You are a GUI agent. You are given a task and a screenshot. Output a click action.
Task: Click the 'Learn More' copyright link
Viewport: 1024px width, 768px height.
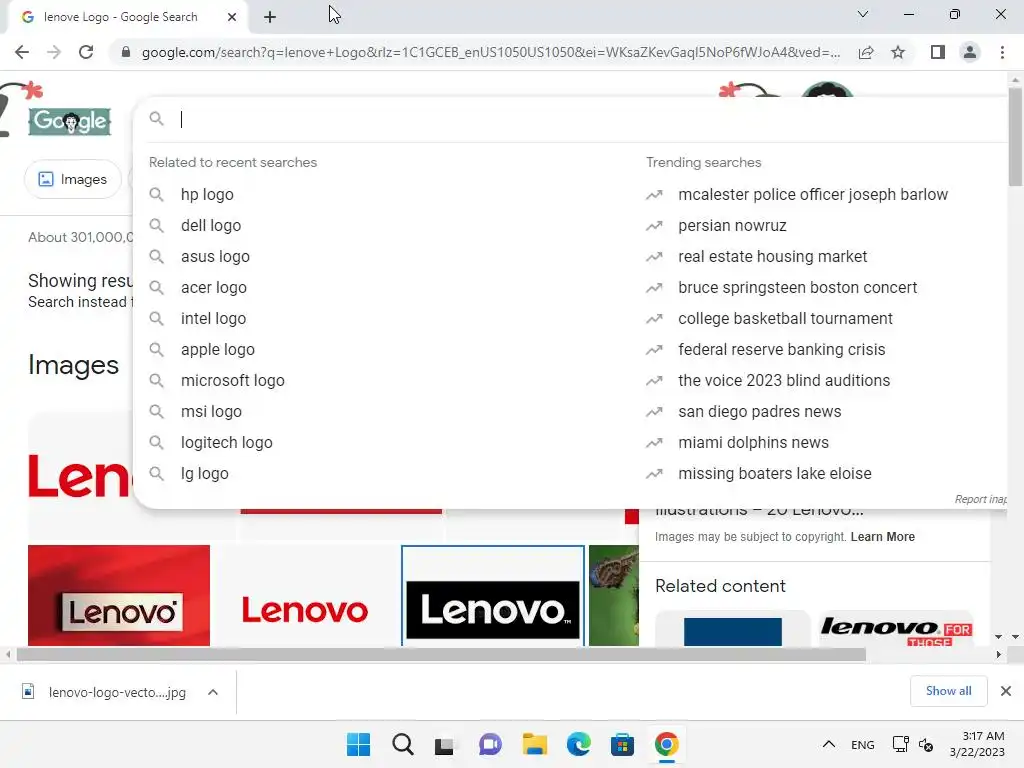coord(882,537)
